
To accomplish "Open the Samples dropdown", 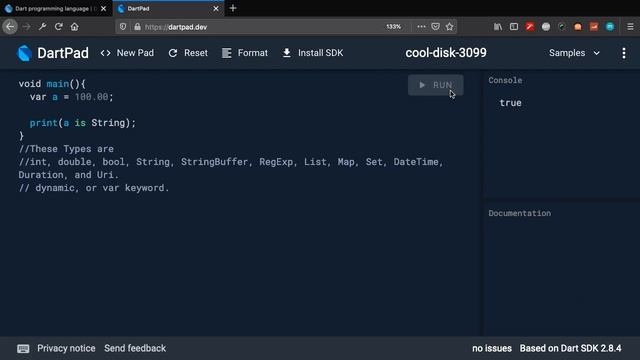I will click(x=574, y=53).
